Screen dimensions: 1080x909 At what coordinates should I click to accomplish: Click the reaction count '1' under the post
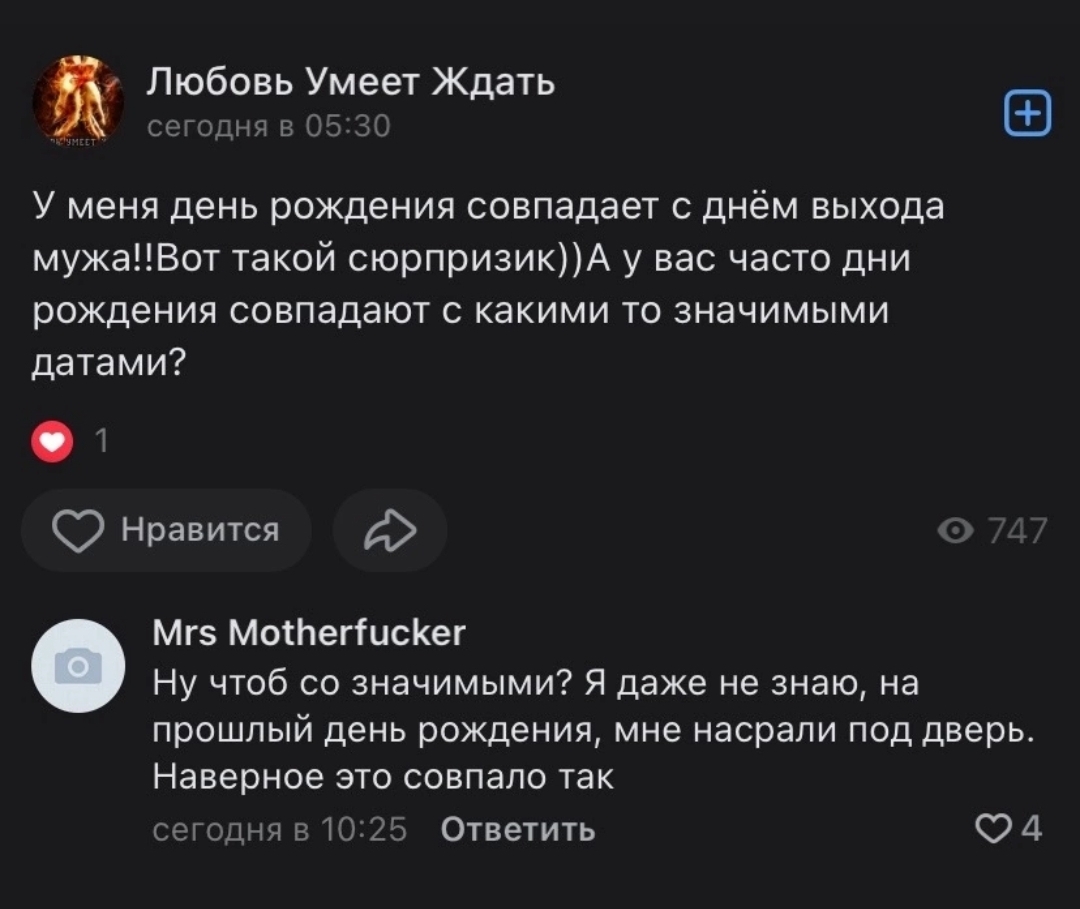101,442
